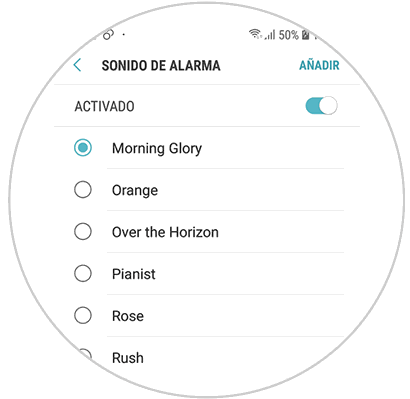This screenshot has height=399, width=410.
Task: Toggle the ACTIVADO alarm sound switch
Action: click(321, 106)
